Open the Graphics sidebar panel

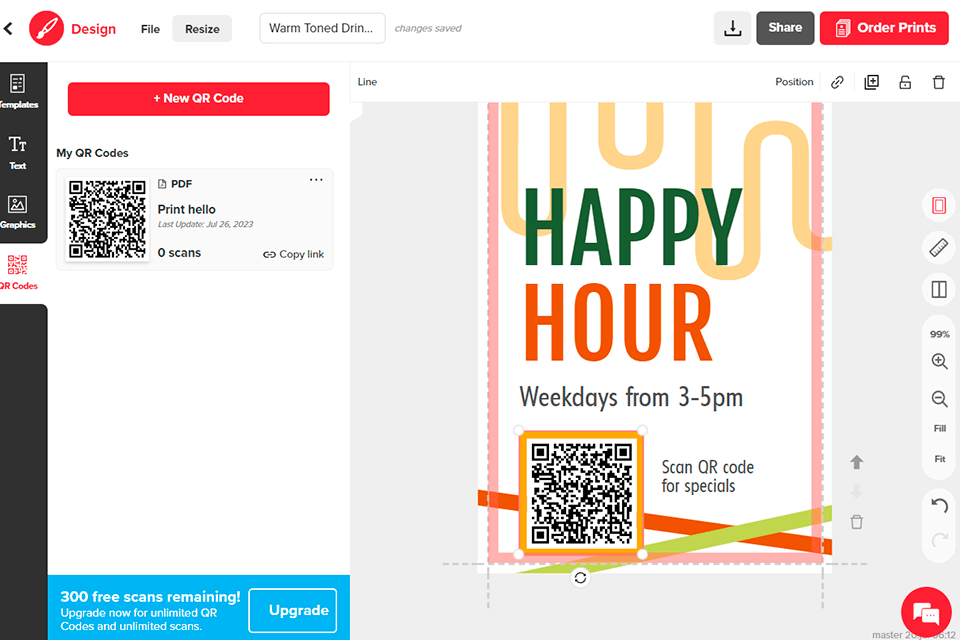point(18,212)
